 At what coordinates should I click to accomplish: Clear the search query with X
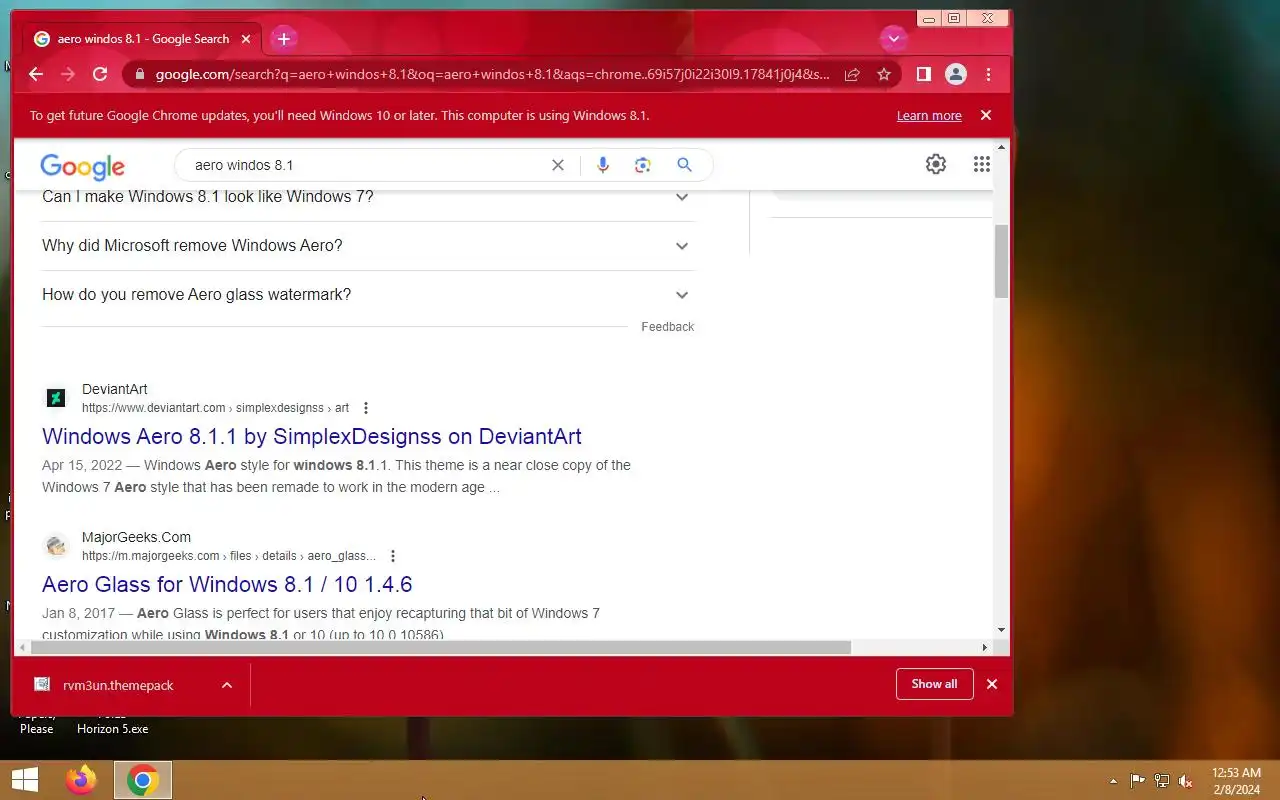[558, 165]
